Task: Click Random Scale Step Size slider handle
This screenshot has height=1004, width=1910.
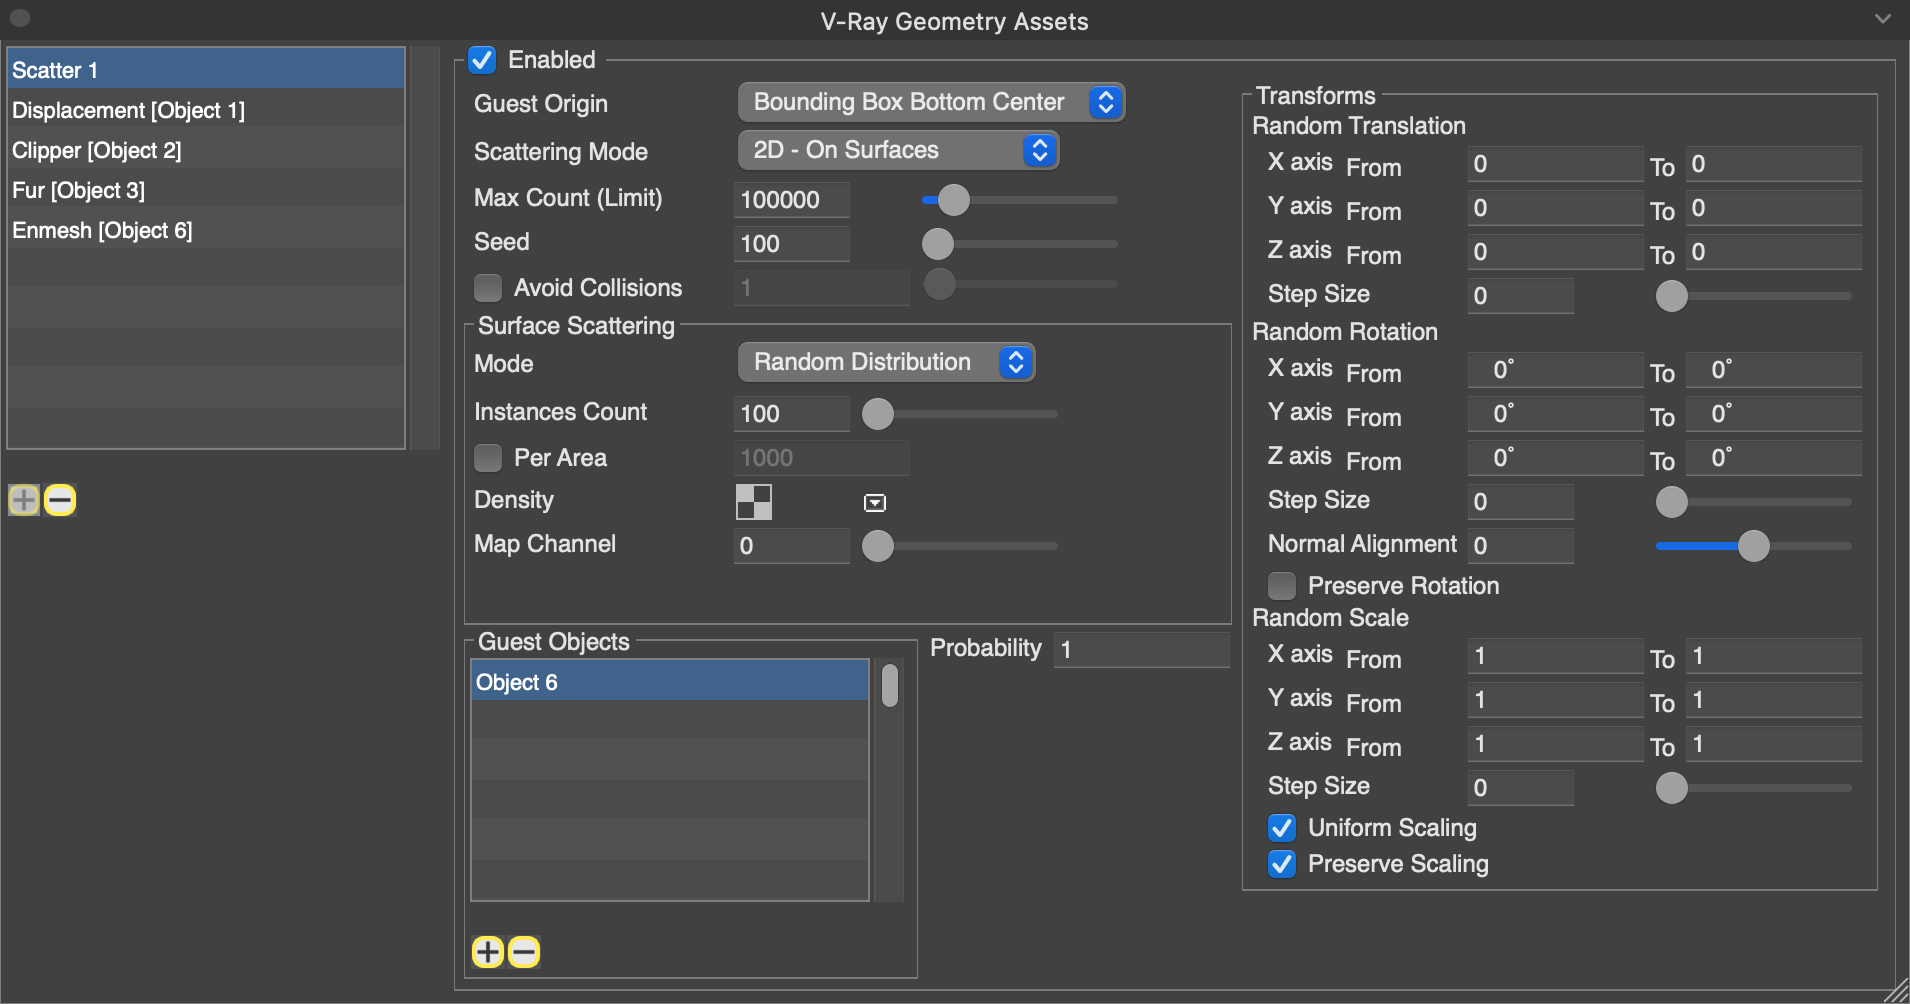Action: [x=1672, y=788]
